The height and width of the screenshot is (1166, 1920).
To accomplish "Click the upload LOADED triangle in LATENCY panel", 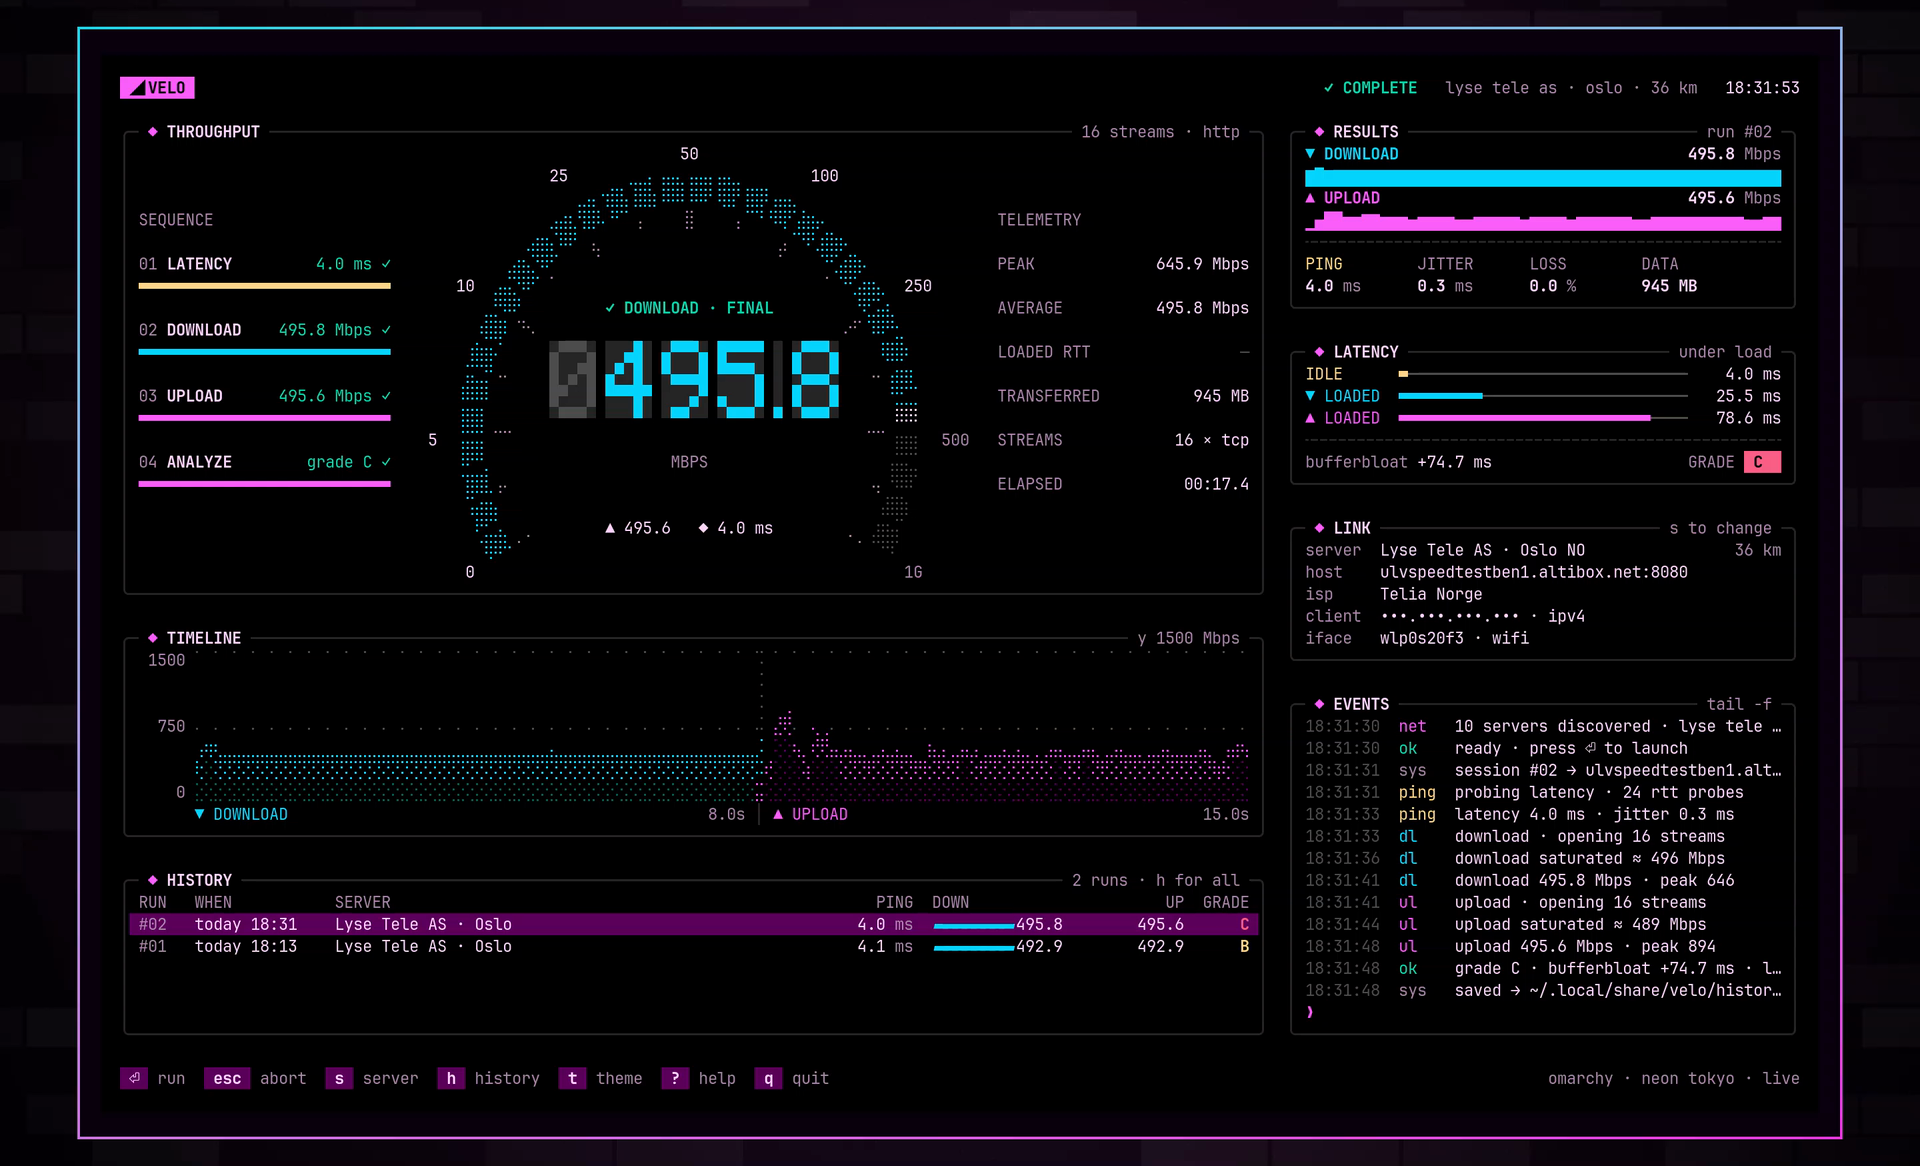I will point(1310,418).
